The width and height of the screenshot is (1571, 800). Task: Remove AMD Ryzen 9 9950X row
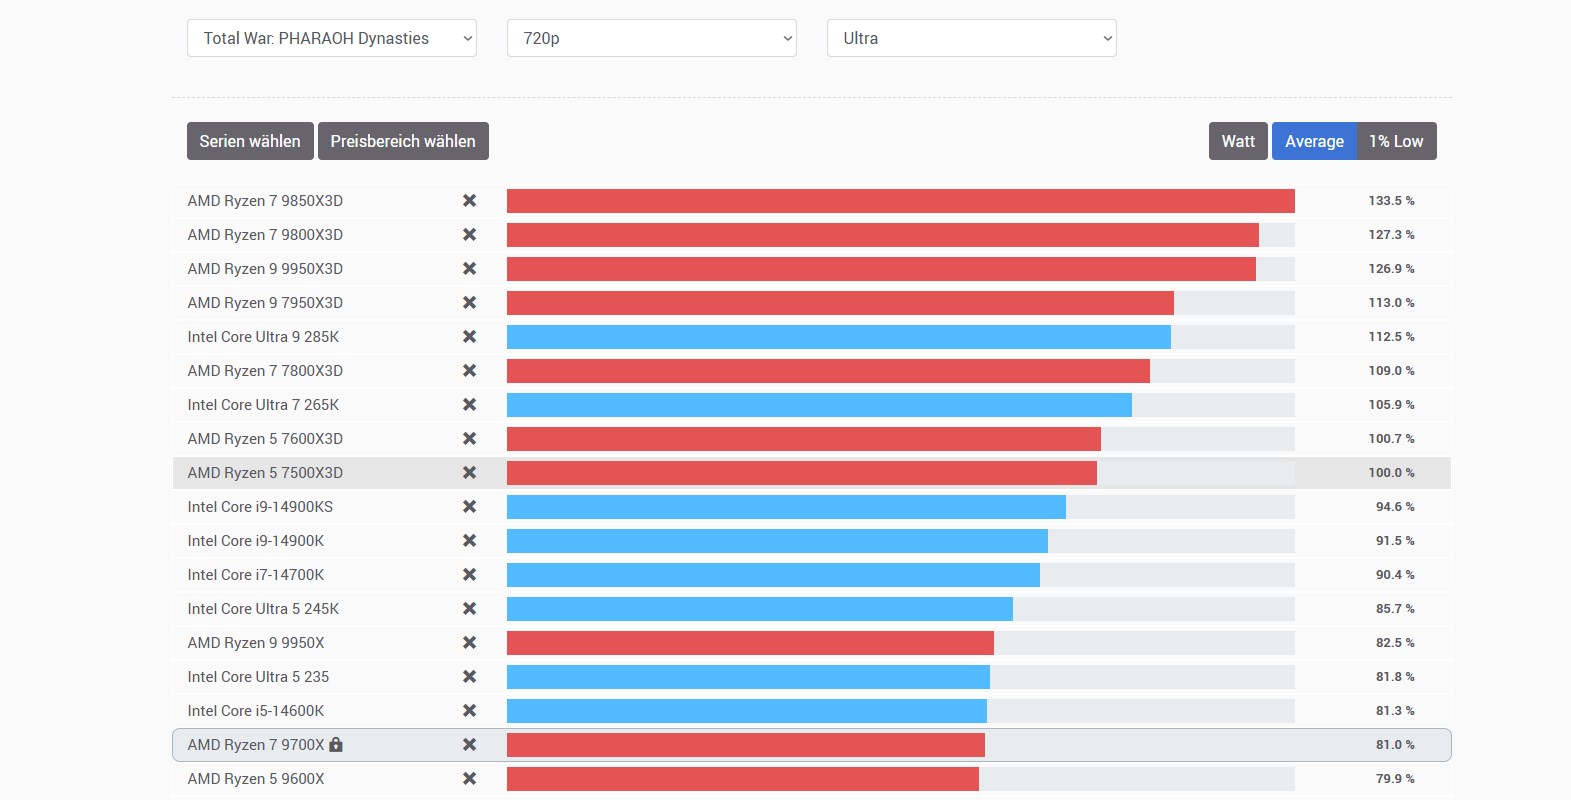click(469, 643)
